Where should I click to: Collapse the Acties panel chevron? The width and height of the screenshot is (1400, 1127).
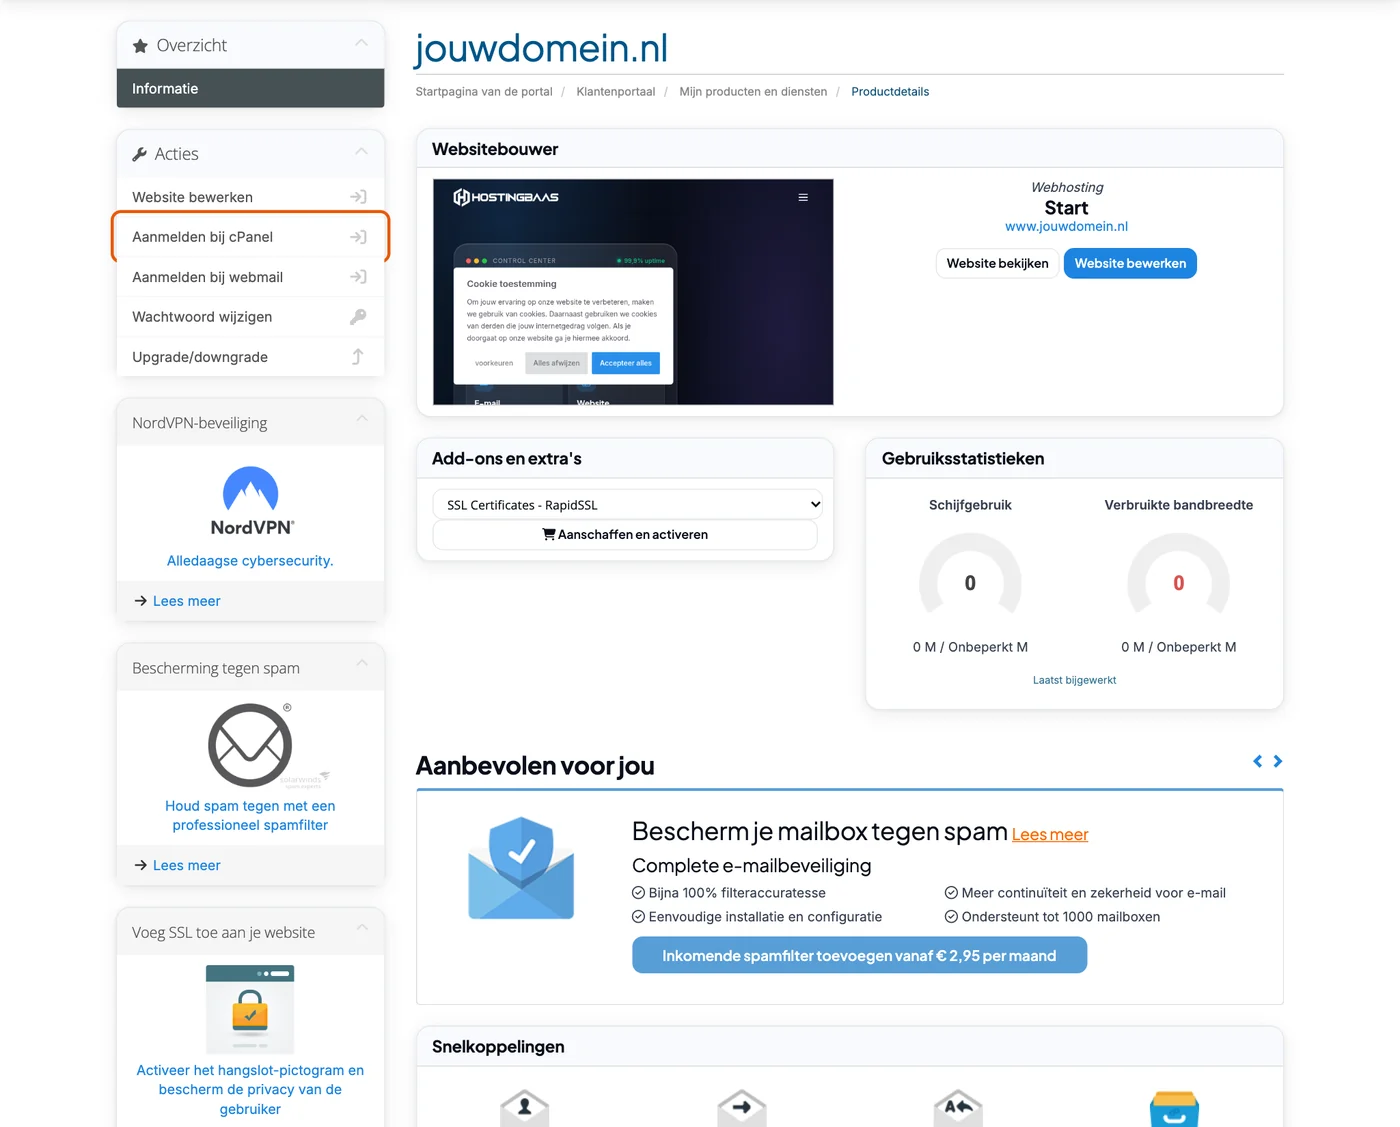pos(362,152)
